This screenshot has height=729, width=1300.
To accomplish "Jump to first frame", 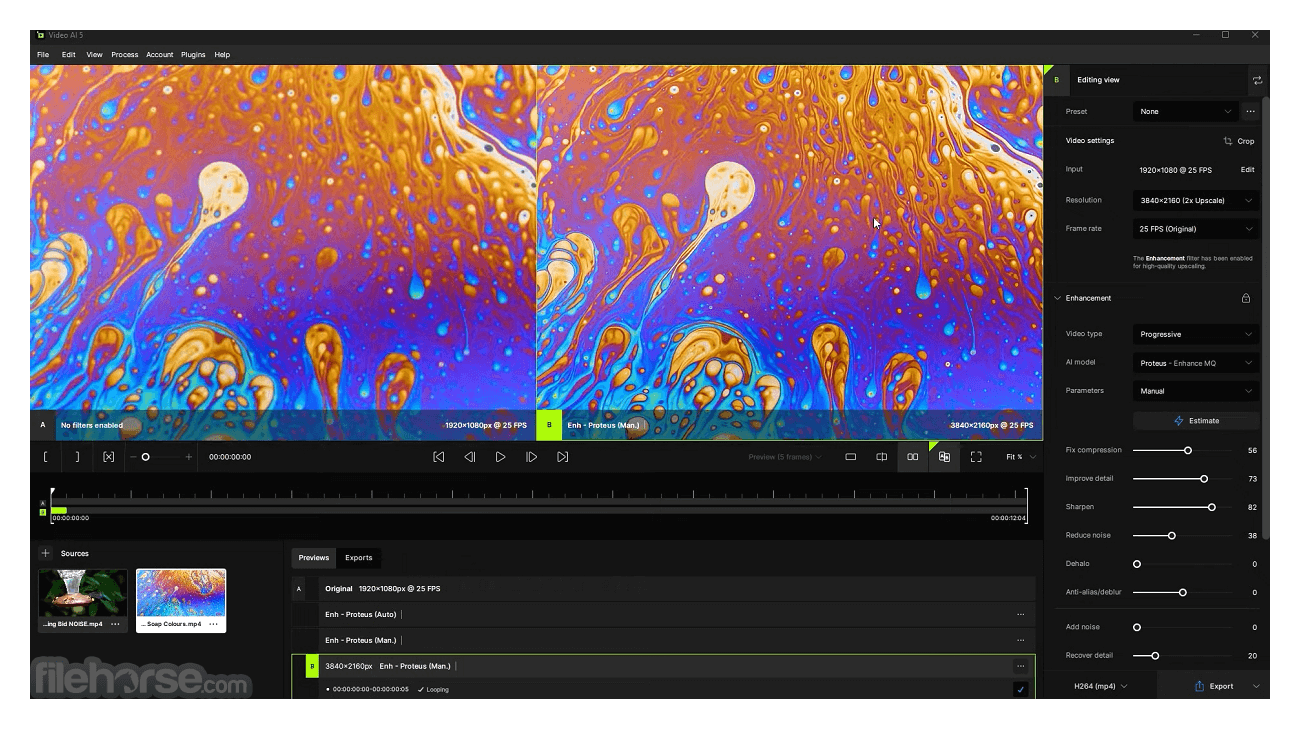I will 438,457.
